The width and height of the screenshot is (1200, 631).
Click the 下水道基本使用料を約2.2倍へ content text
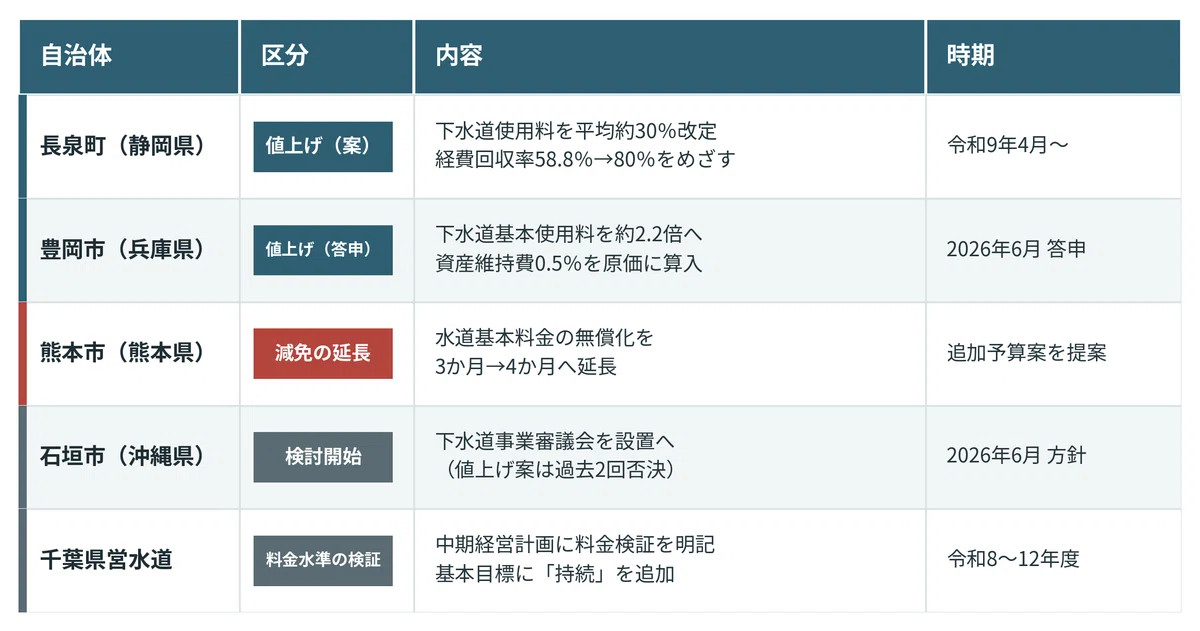pyautogui.click(x=570, y=236)
